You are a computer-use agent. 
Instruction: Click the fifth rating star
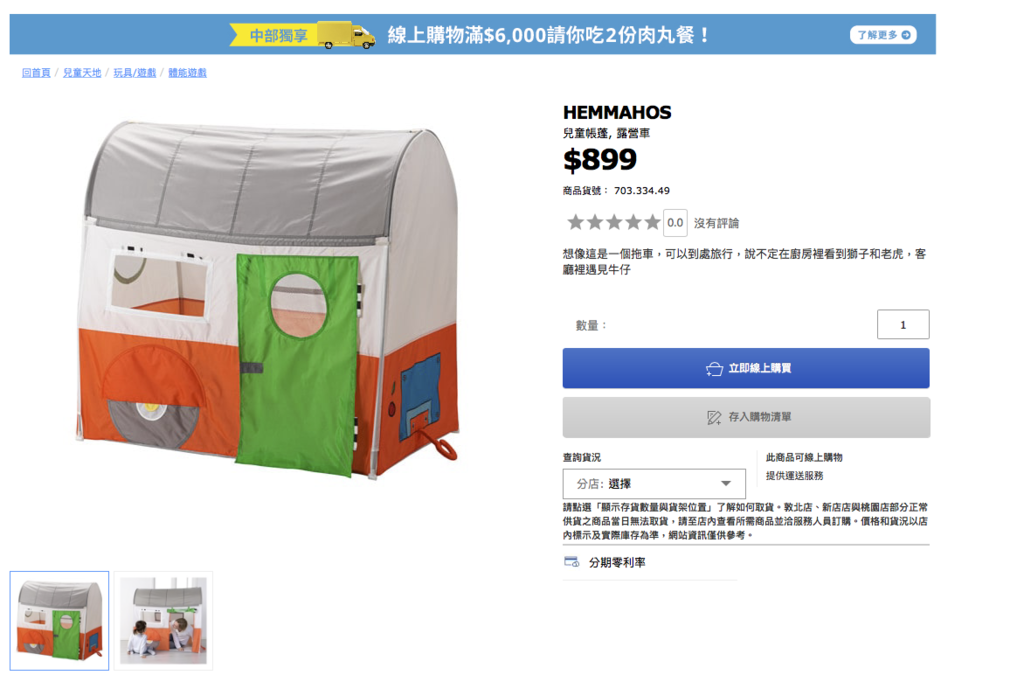click(x=652, y=223)
